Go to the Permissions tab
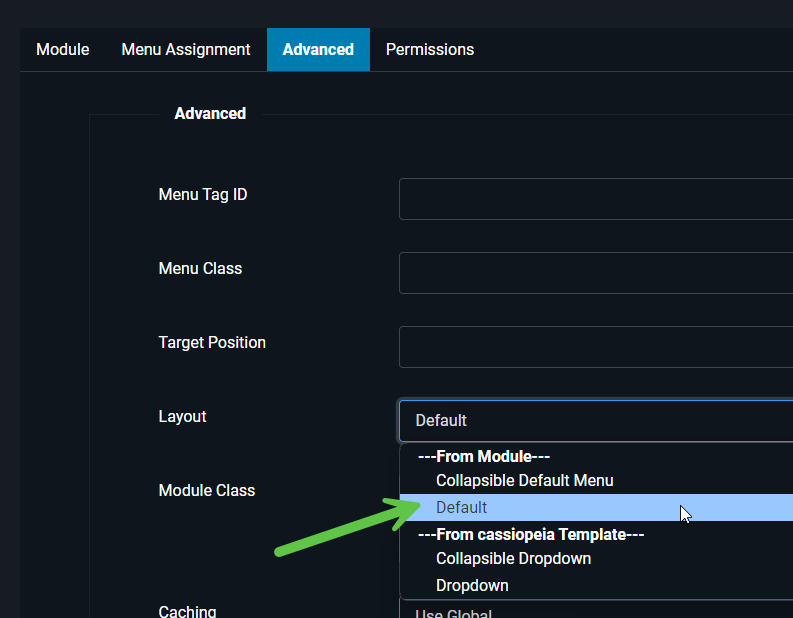793x618 pixels. pyautogui.click(x=430, y=49)
